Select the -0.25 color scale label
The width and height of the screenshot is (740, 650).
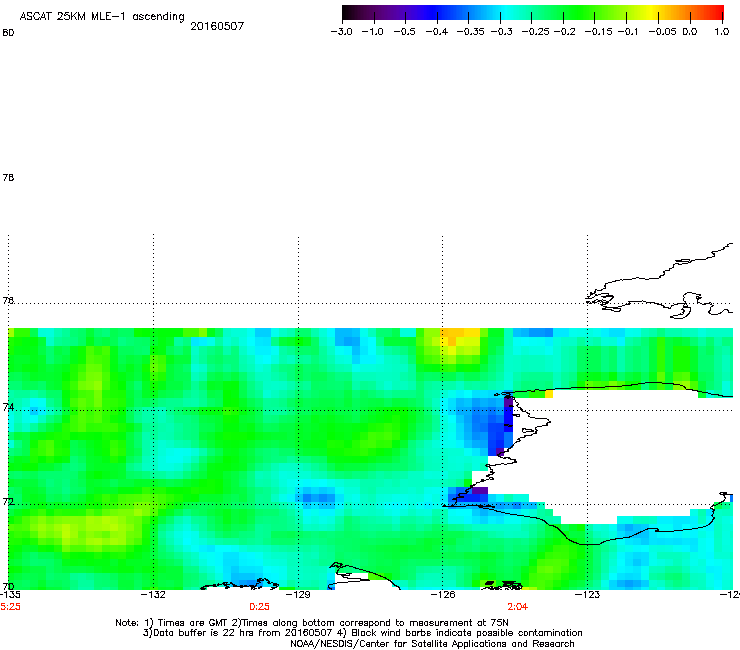pos(536,32)
